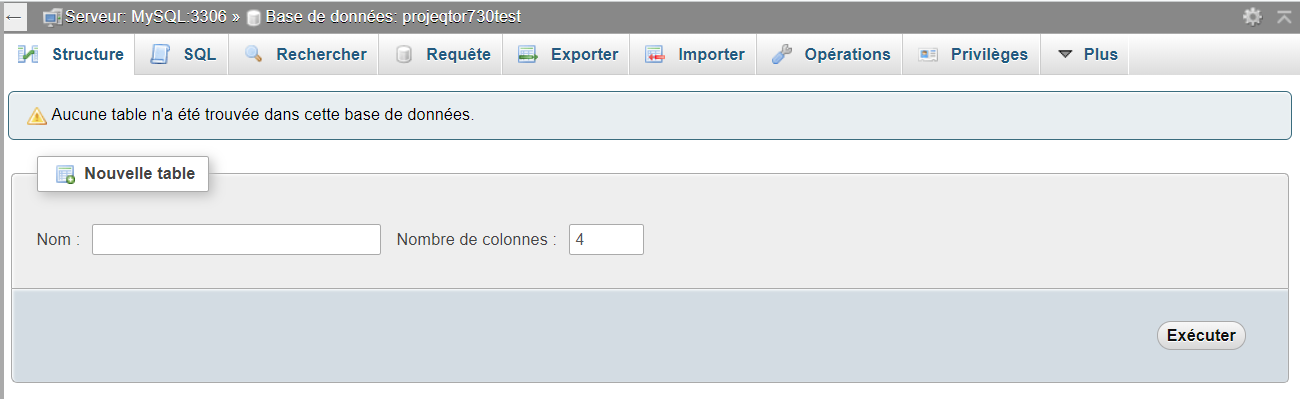Open page settings gear icon

(x=1252, y=17)
